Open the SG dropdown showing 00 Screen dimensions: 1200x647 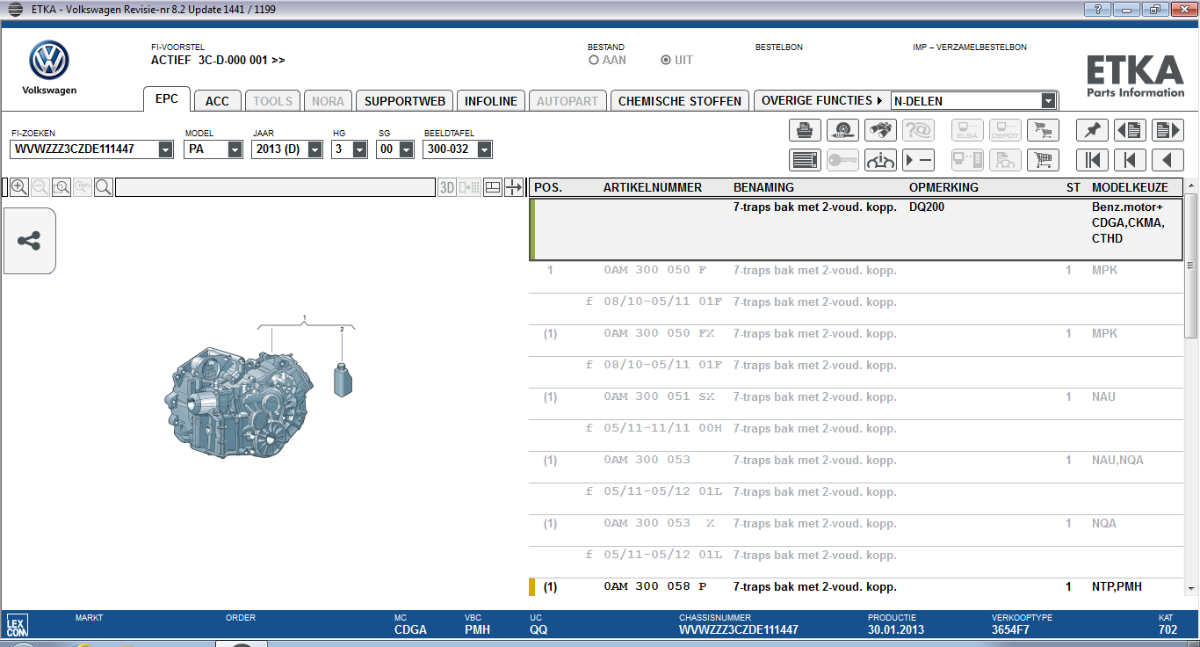coord(406,149)
